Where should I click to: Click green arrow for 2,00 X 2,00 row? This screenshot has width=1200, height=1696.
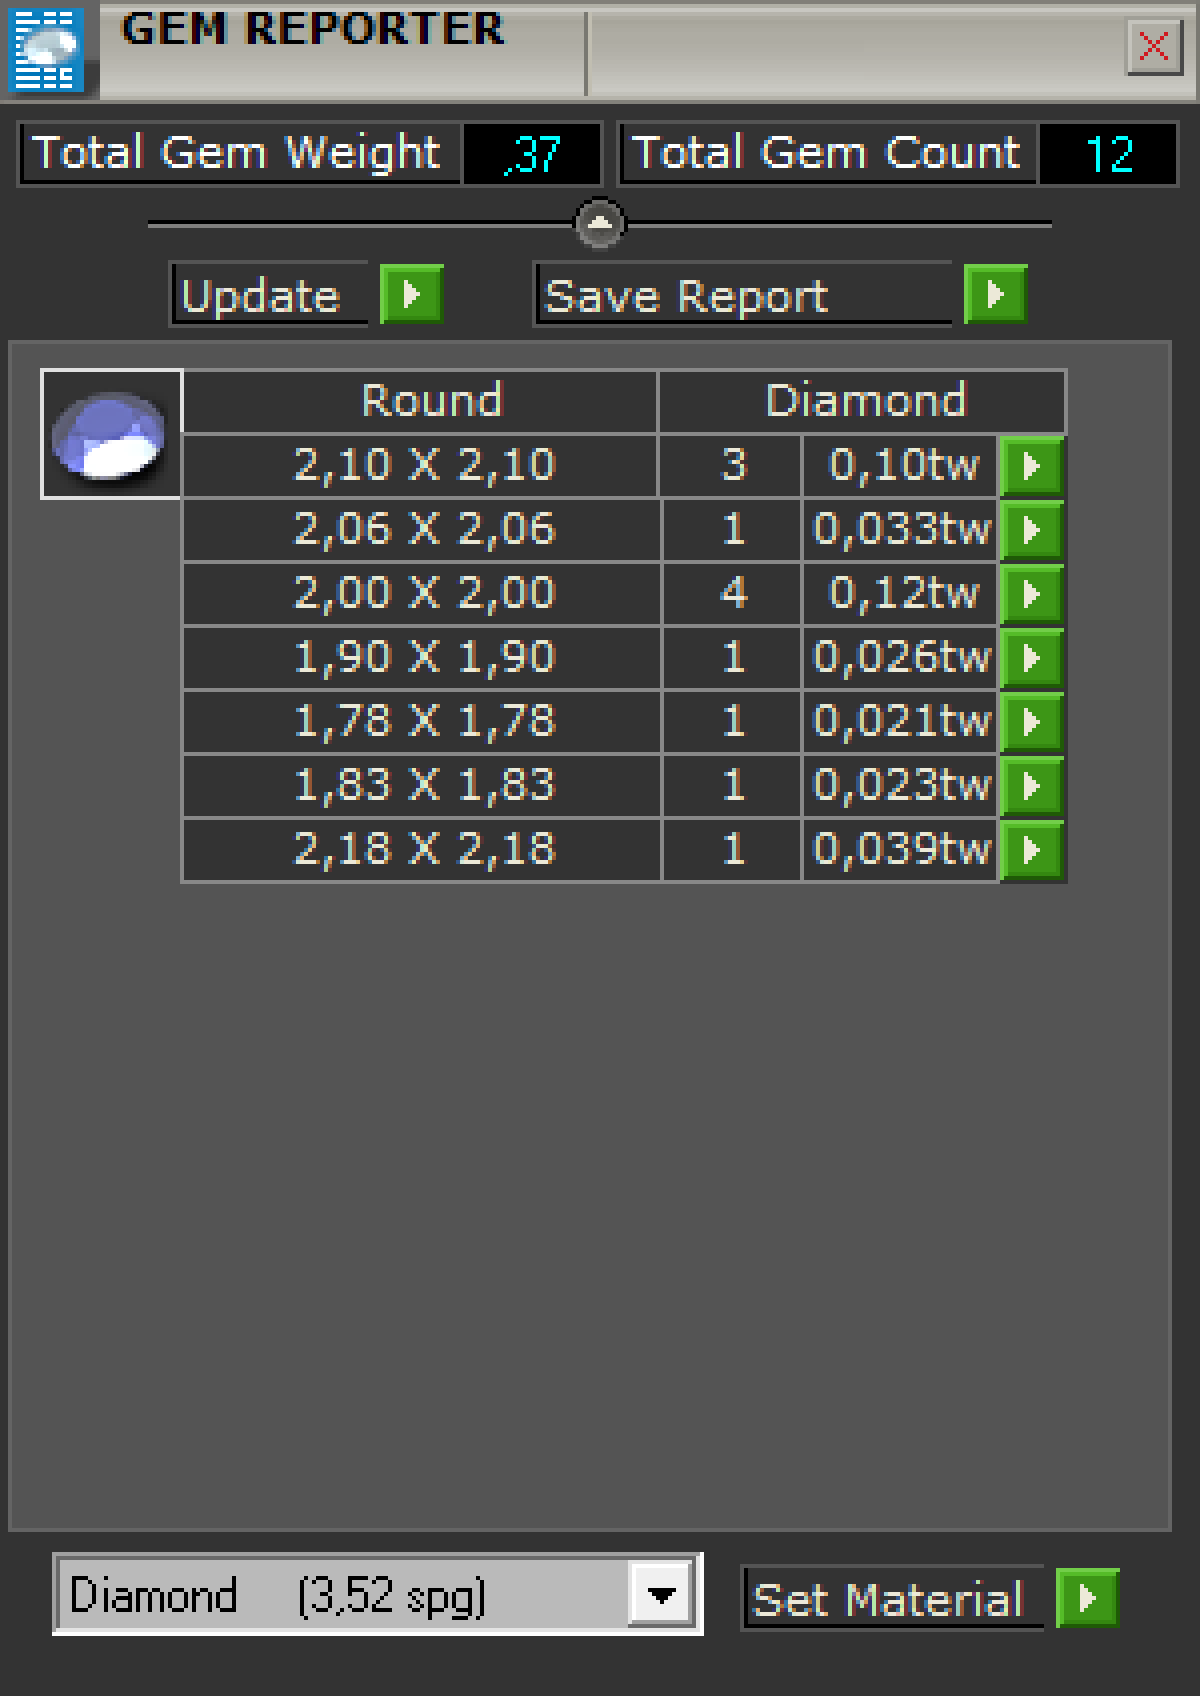1031,594
